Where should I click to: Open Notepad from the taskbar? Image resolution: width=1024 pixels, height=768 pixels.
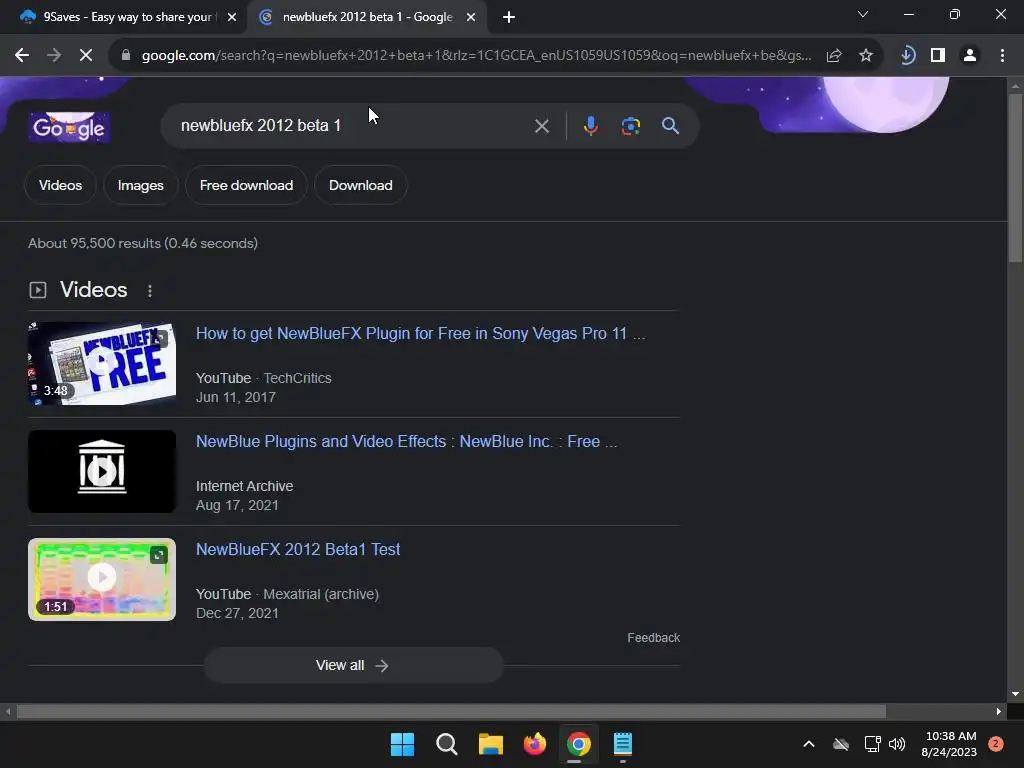coord(622,744)
